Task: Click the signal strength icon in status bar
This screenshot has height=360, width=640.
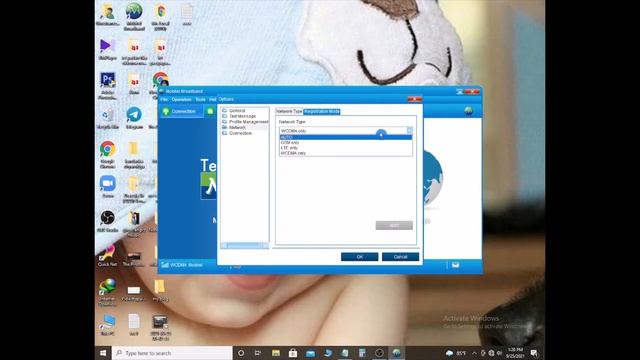Action: tap(165, 265)
